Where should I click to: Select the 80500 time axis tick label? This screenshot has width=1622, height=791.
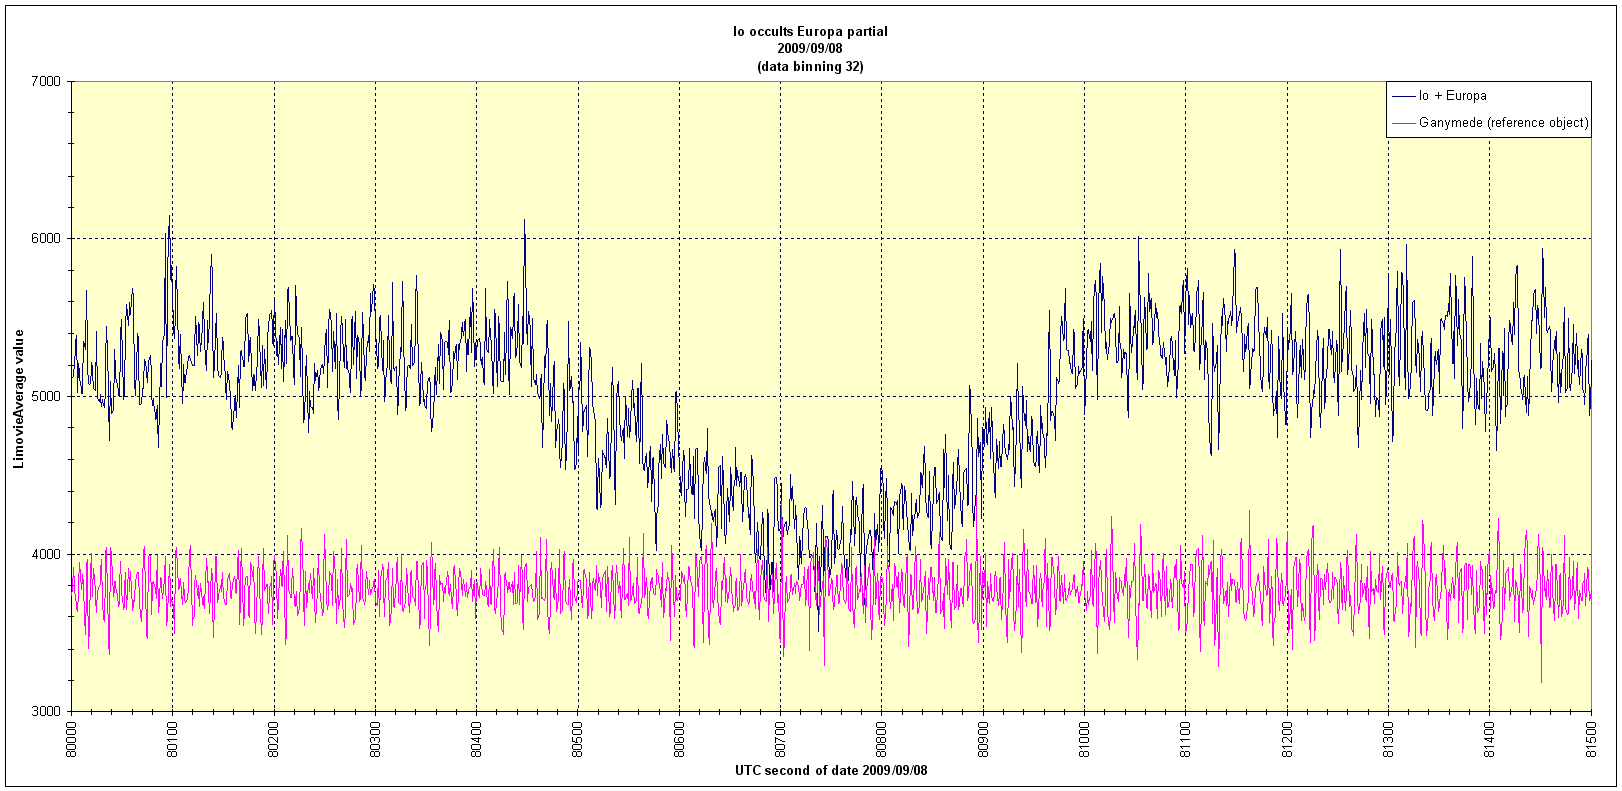pos(578,738)
